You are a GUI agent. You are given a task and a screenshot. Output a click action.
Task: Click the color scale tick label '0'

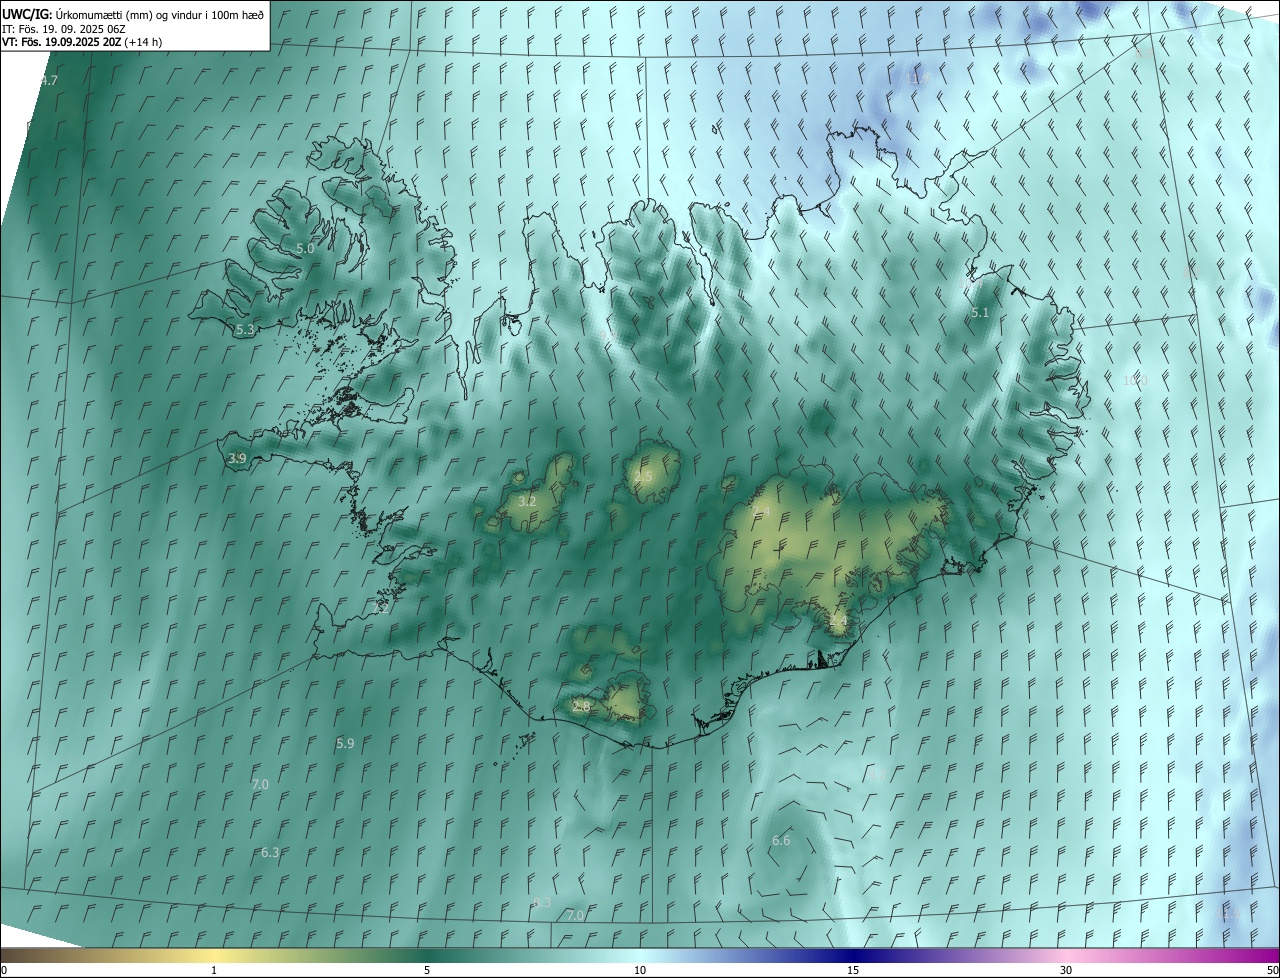(x=4, y=970)
